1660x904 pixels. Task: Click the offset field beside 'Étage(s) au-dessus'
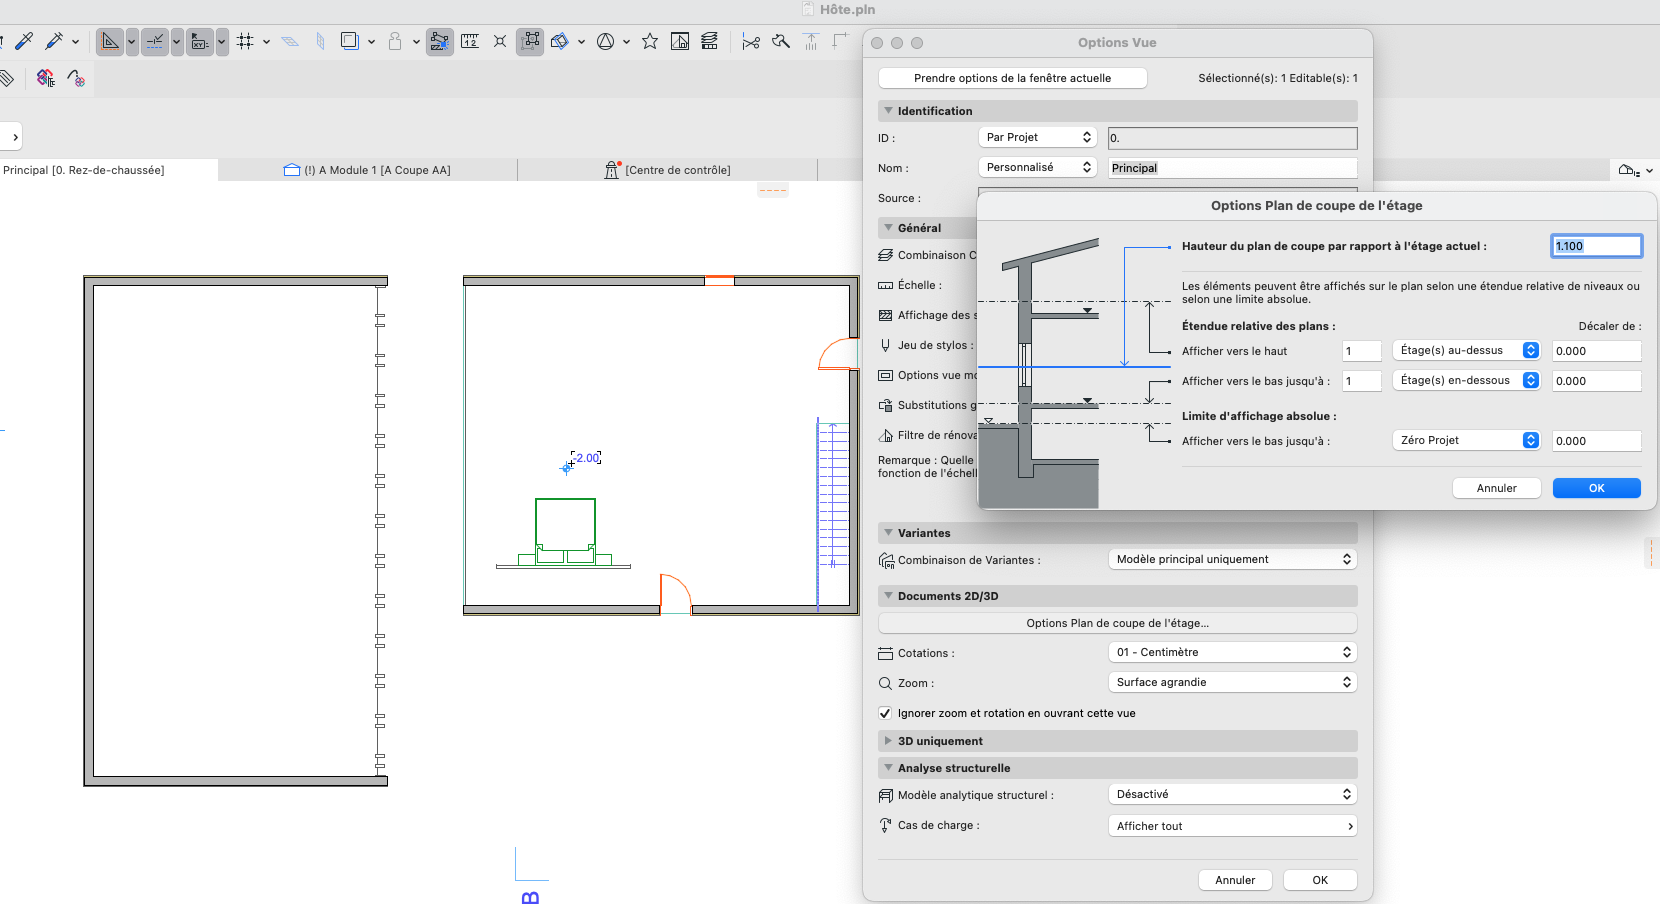click(x=1596, y=351)
